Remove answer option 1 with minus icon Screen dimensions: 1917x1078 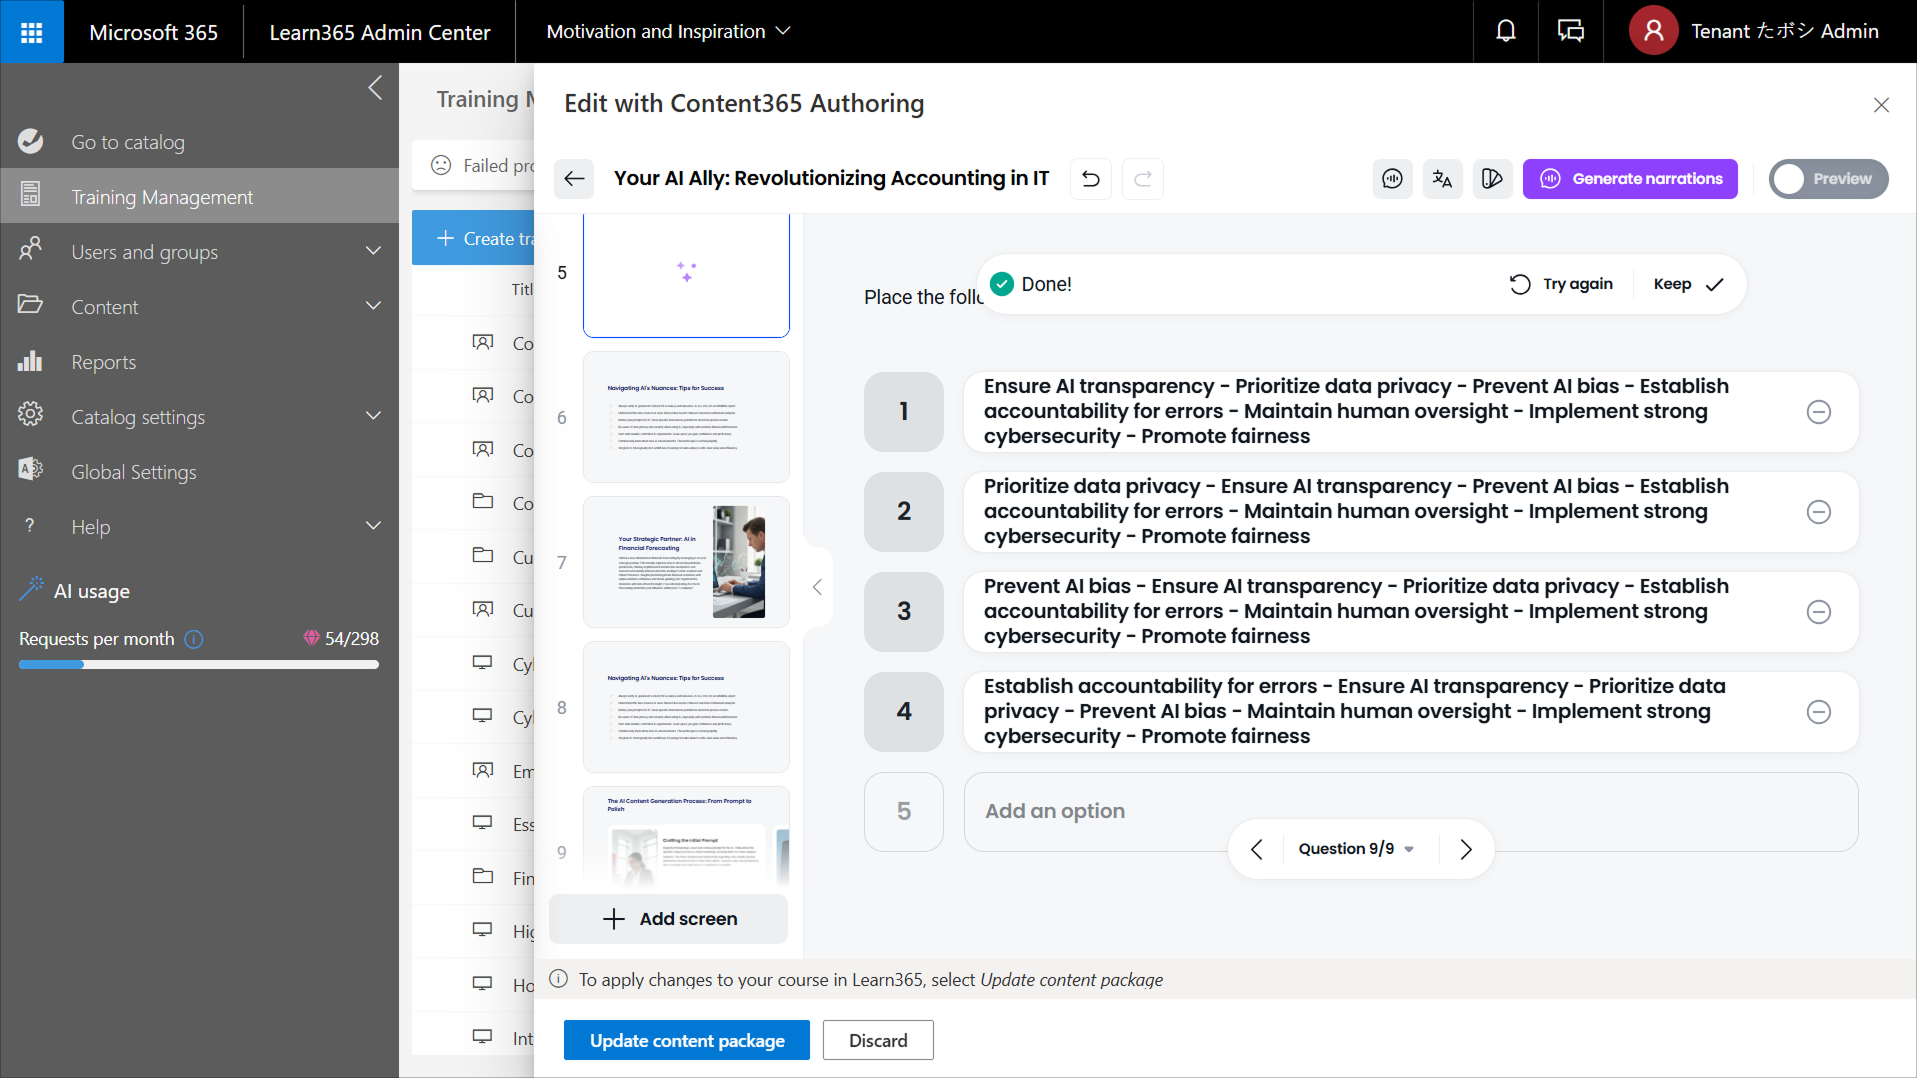[1818, 412]
